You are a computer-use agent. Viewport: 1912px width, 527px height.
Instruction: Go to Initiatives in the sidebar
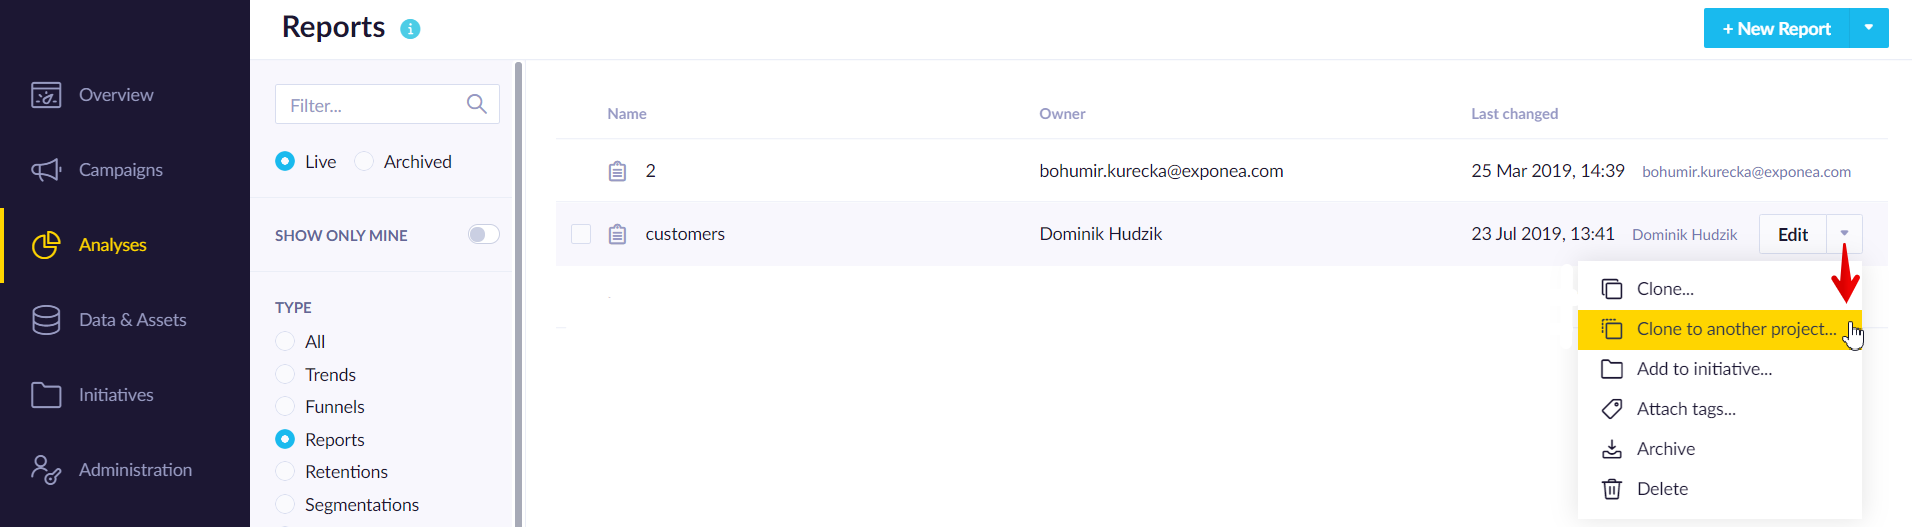(x=116, y=395)
